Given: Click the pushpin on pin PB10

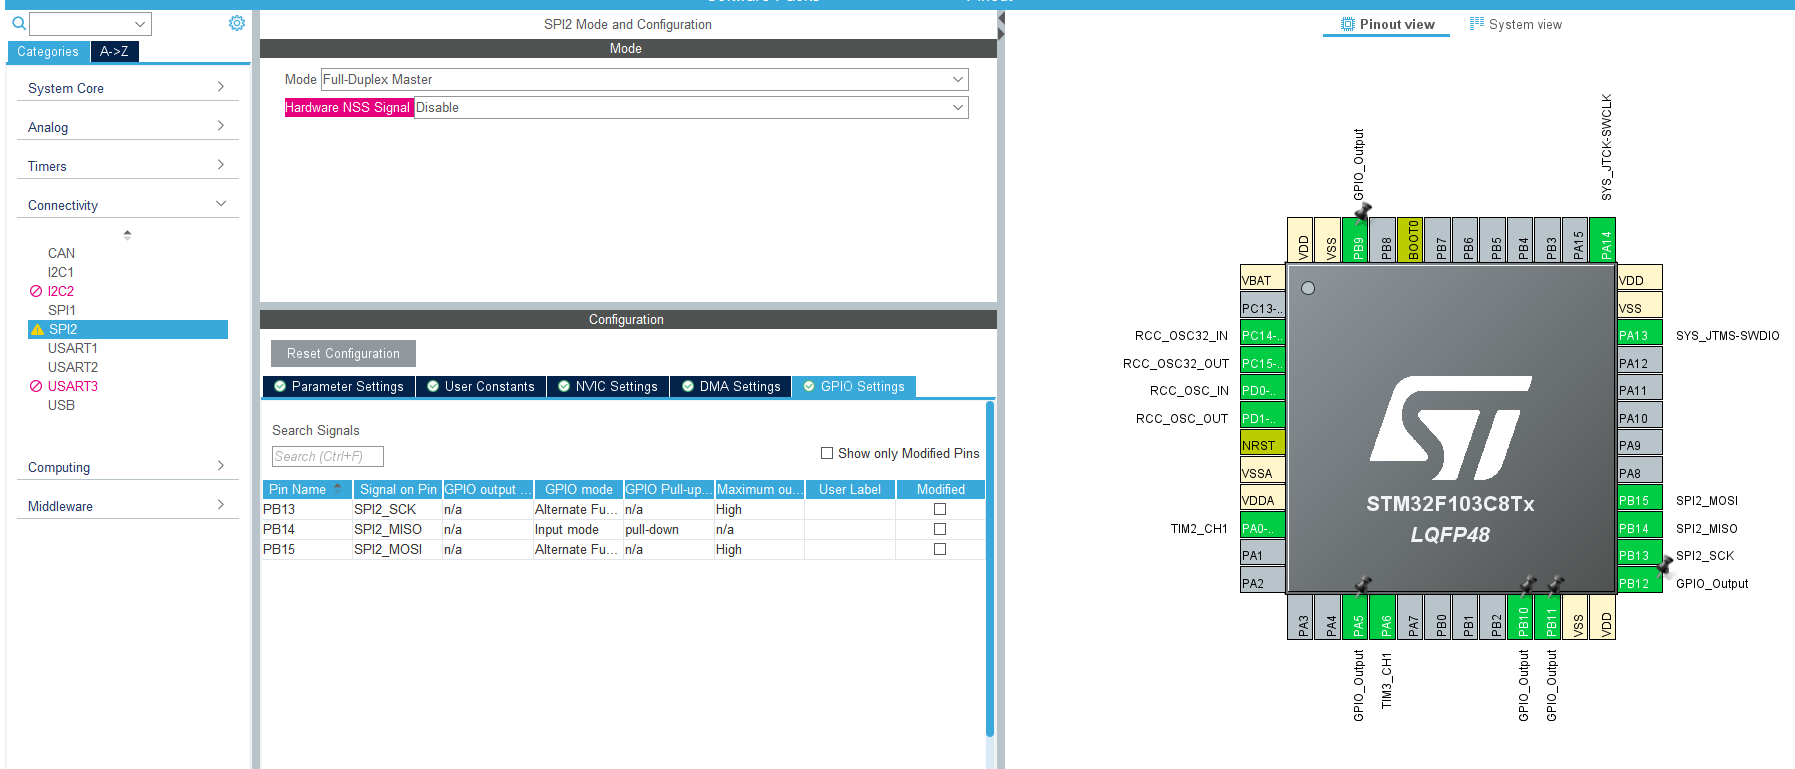Looking at the screenshot, I should (1529, 584).
